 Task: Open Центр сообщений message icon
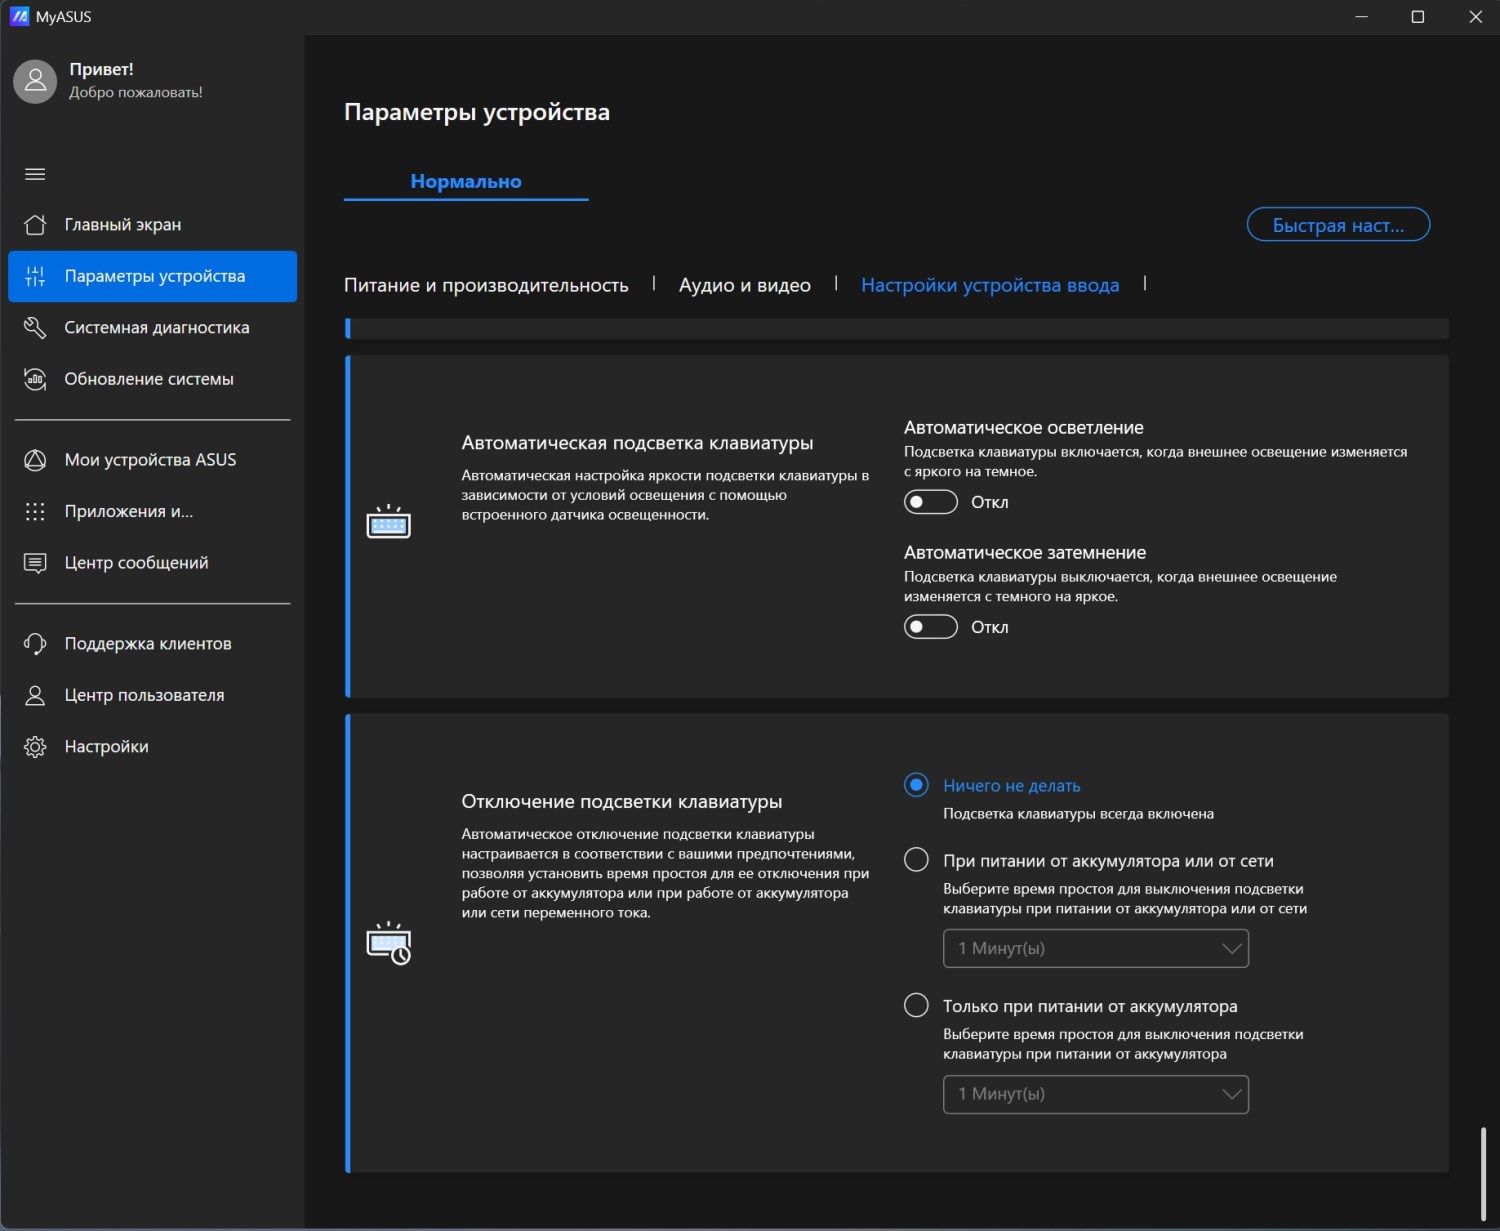point(35,563)
